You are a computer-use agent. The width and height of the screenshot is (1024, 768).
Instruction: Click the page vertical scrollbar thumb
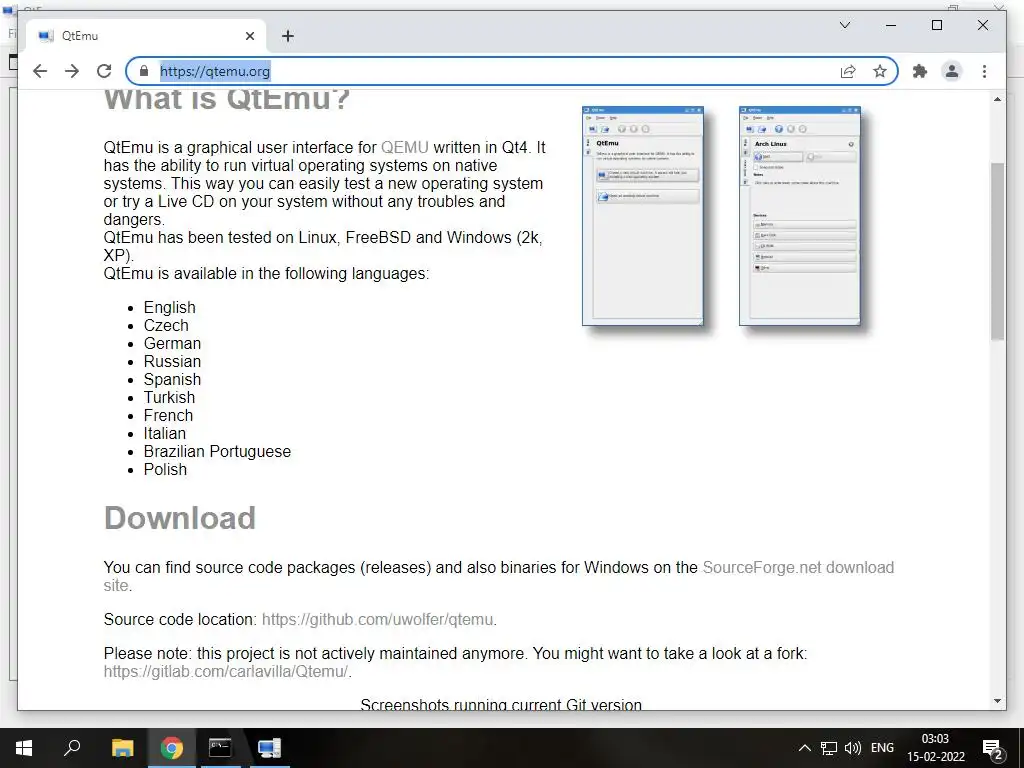tap(997, 251)
